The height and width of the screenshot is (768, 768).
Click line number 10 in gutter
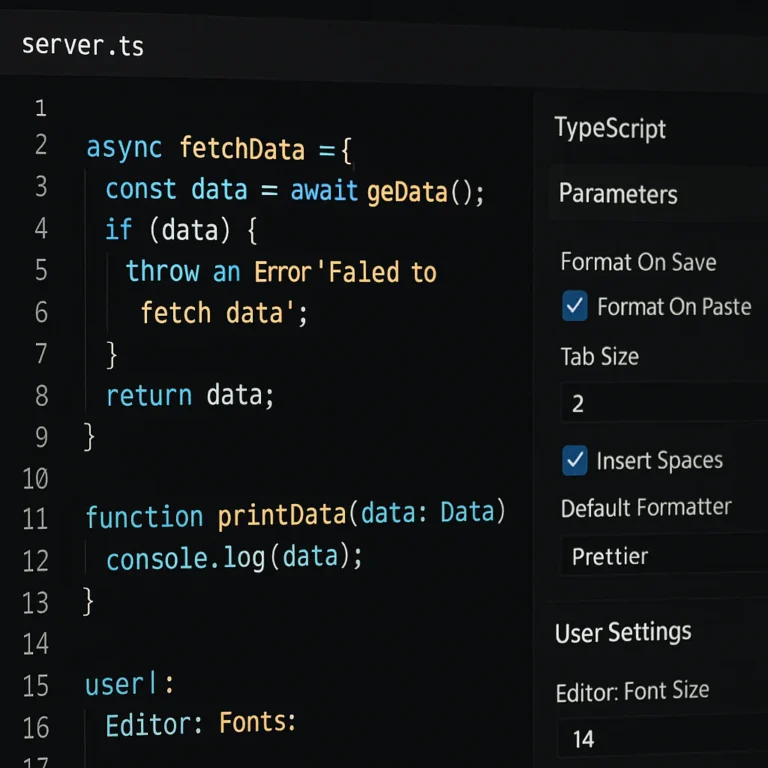(x=35, y=479)
